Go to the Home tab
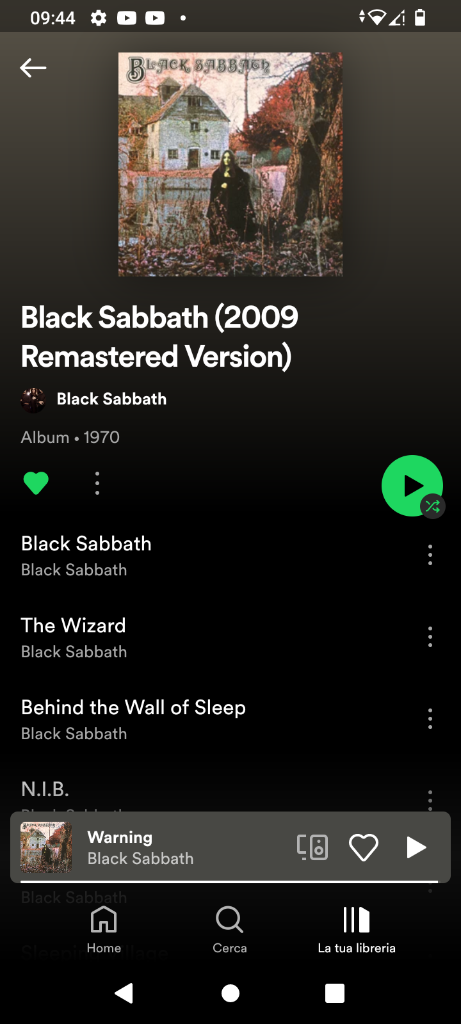The width and height of the screenshot is (461, 1024). click(104, 930)
